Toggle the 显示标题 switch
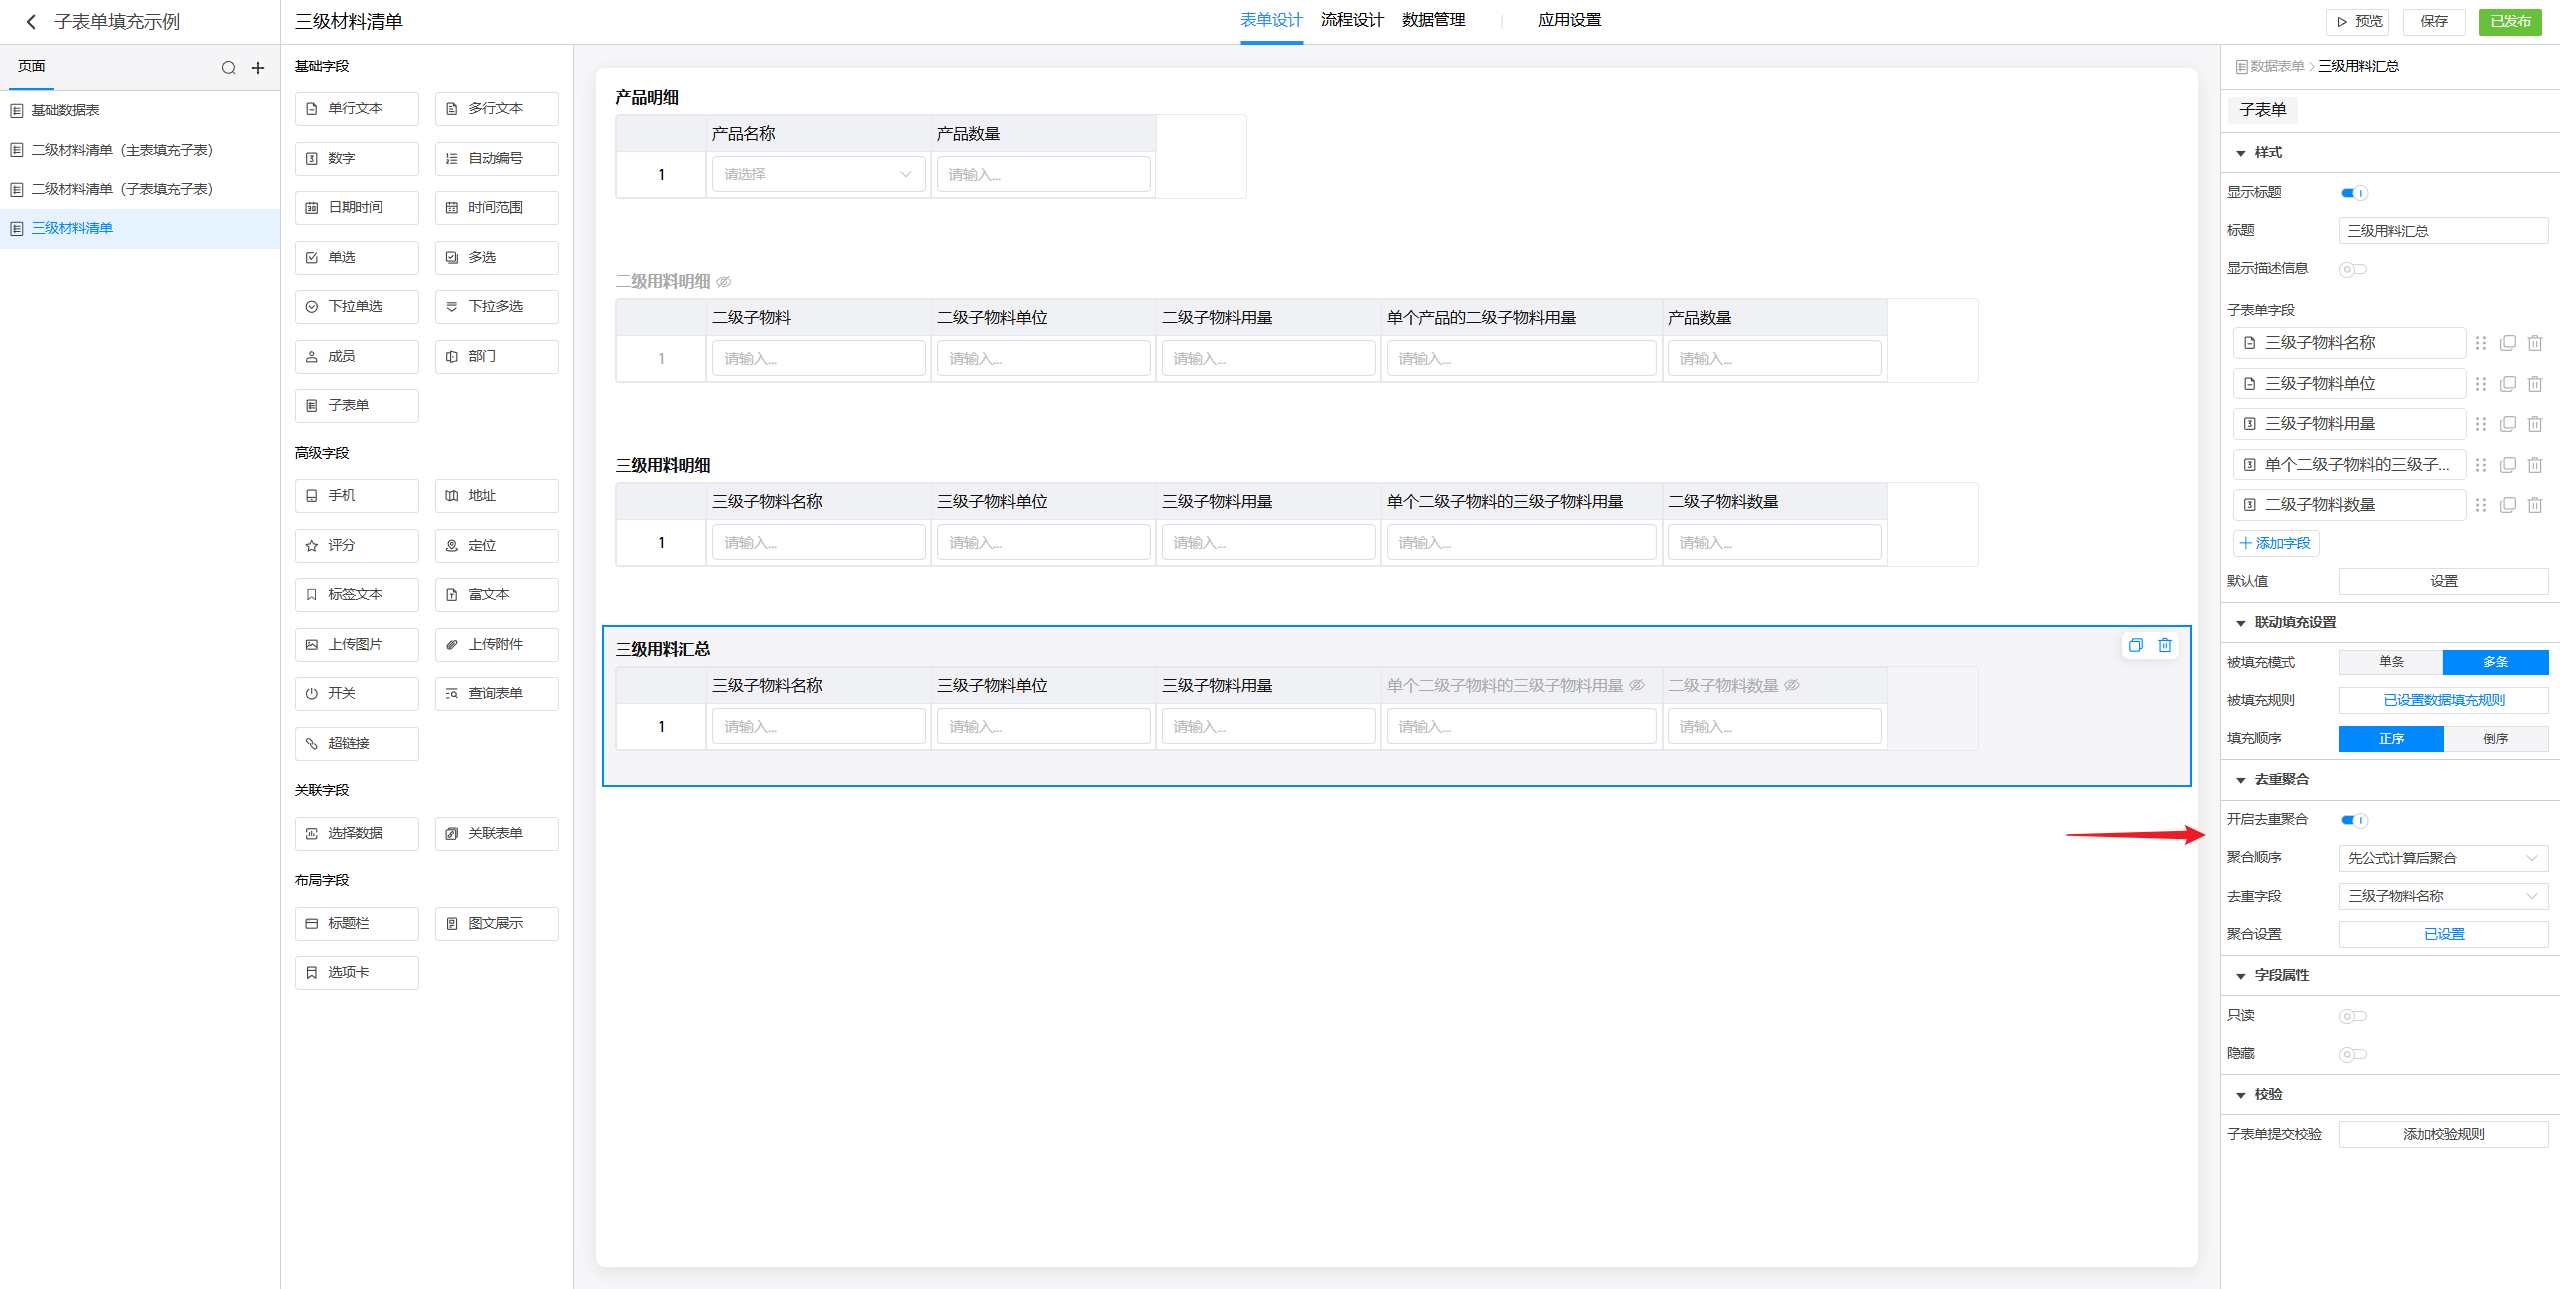2560x1289 pixels. 2354,193
